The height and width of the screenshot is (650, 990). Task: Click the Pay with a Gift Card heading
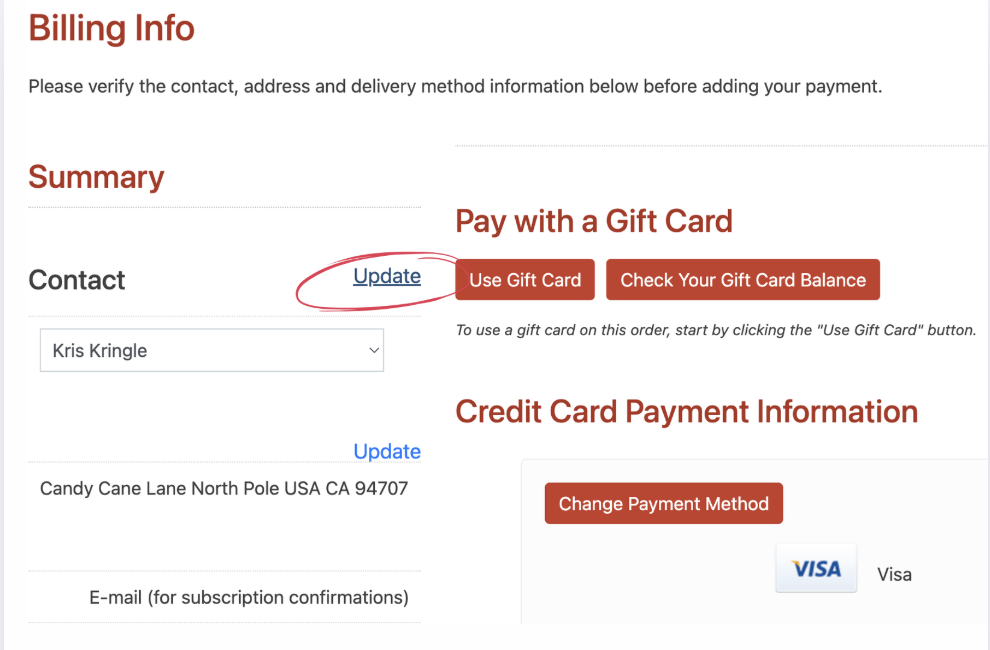[x=594, y=221]
